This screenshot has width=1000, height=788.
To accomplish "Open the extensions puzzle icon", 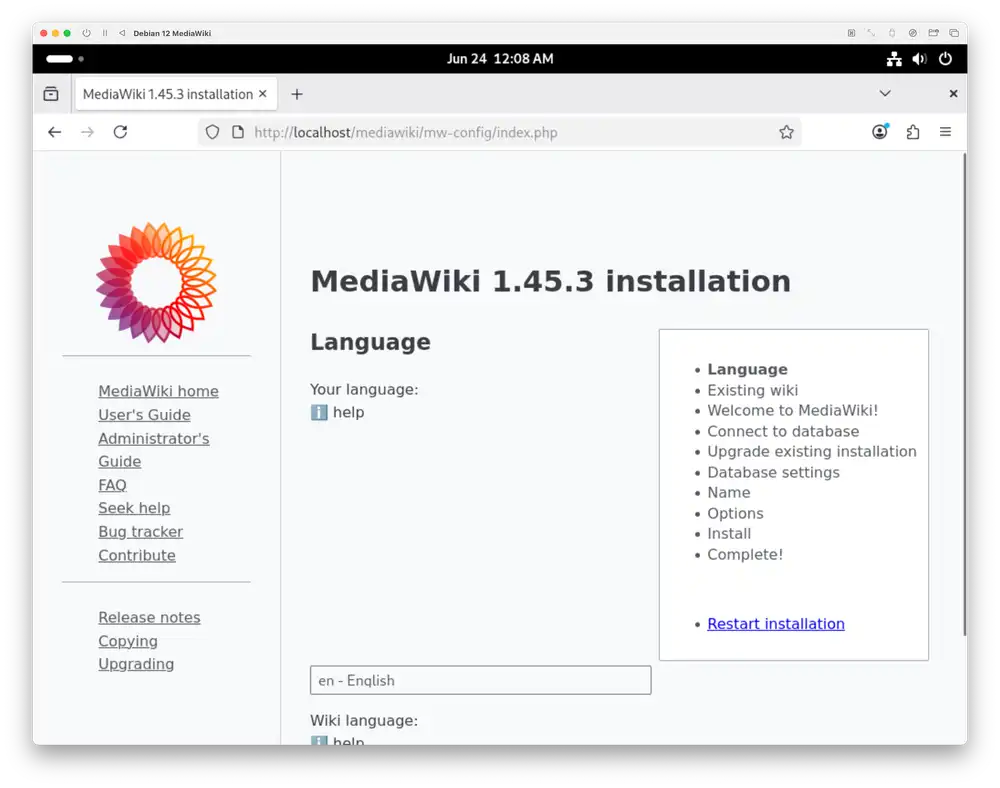I will click(x=913, y=132).
